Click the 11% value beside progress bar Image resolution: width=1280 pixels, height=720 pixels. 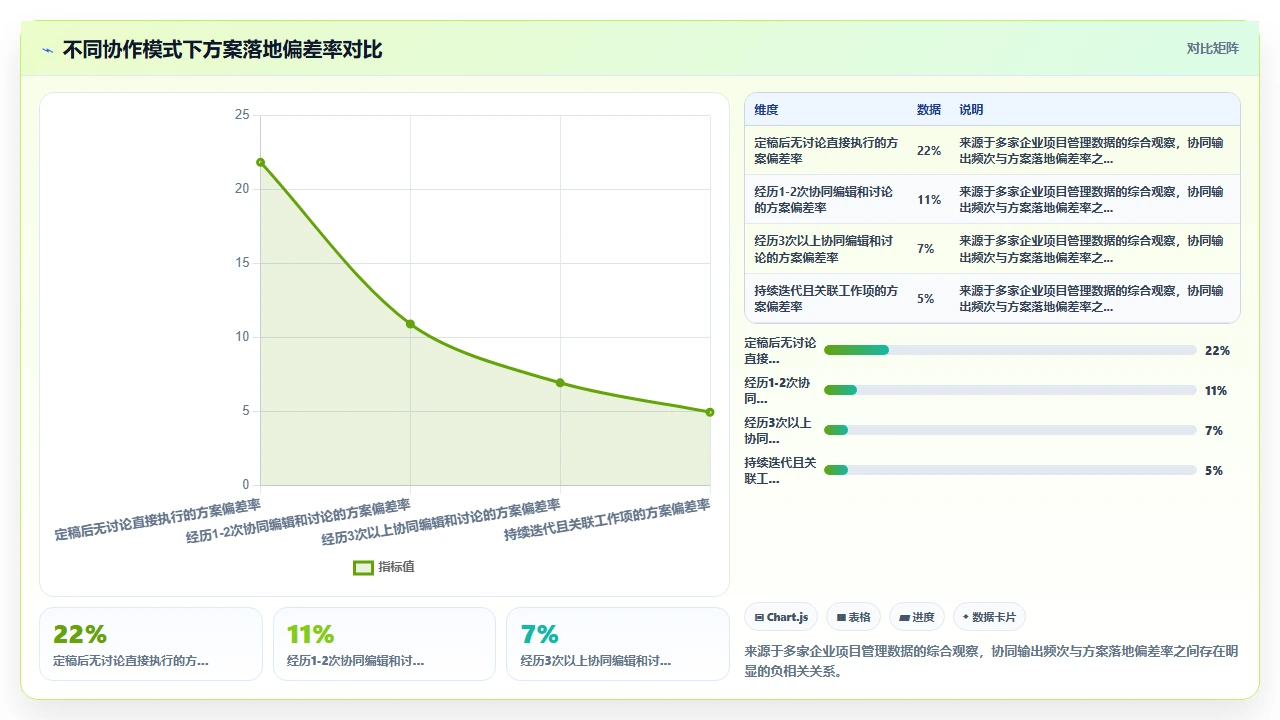pos(1216,391)
